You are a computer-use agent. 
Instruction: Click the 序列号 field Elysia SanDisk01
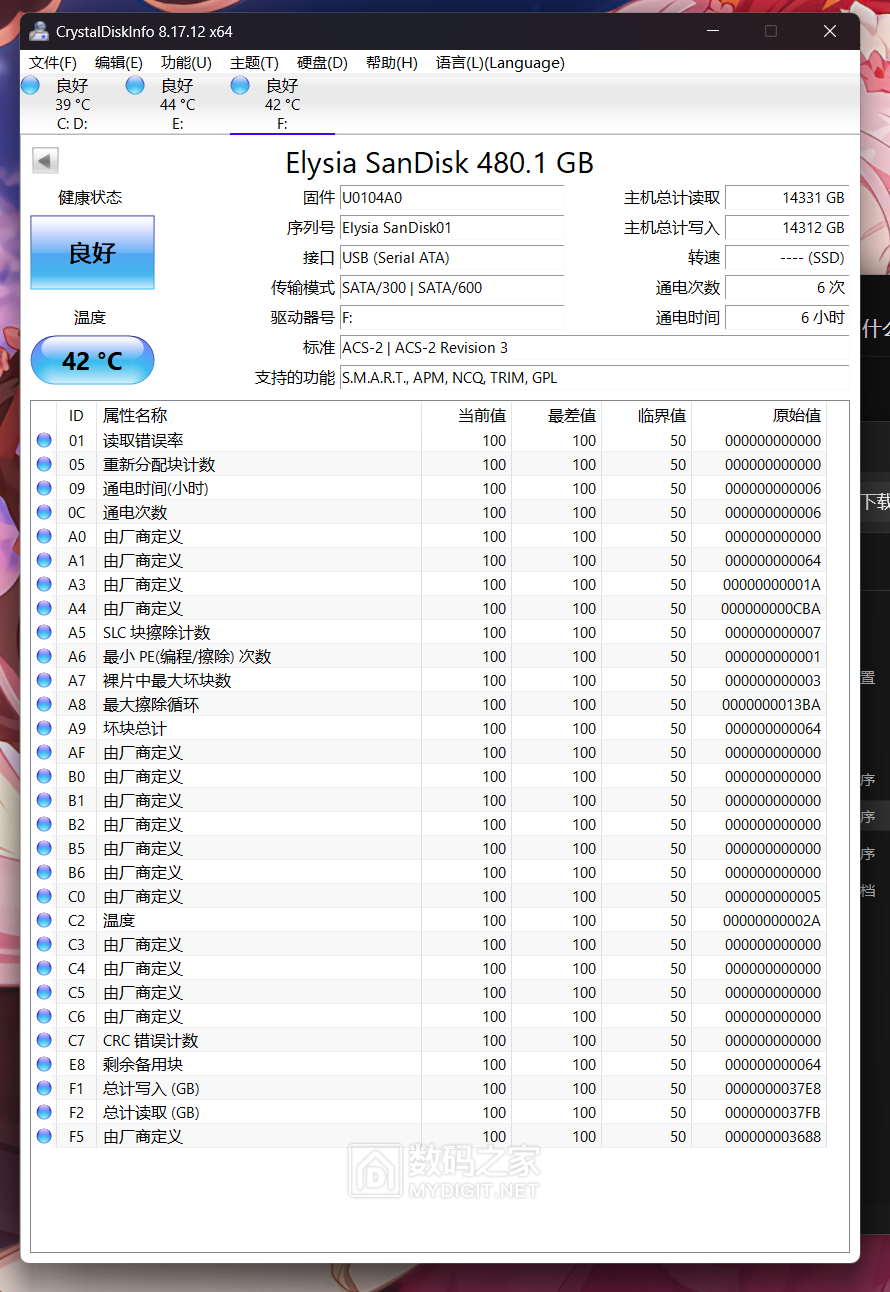tap(452, 228)
